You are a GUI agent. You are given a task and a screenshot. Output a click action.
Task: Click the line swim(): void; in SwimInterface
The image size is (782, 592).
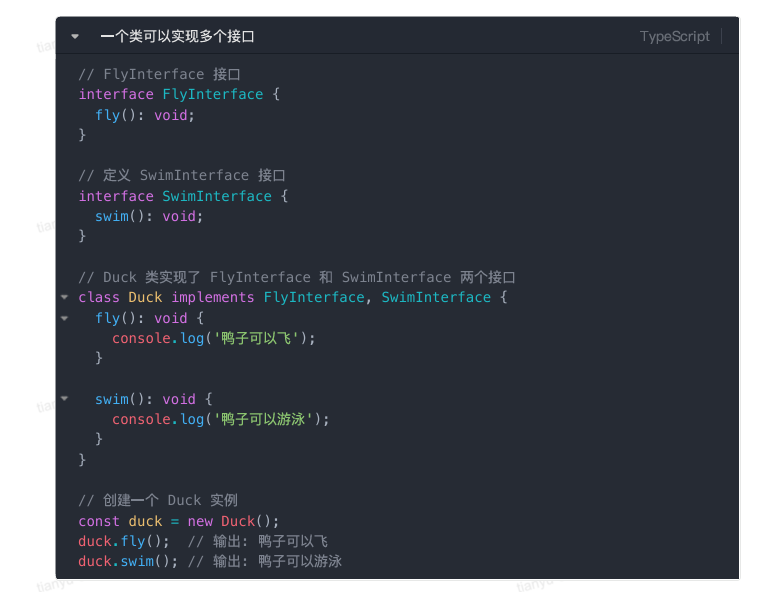tap(149, 216)
